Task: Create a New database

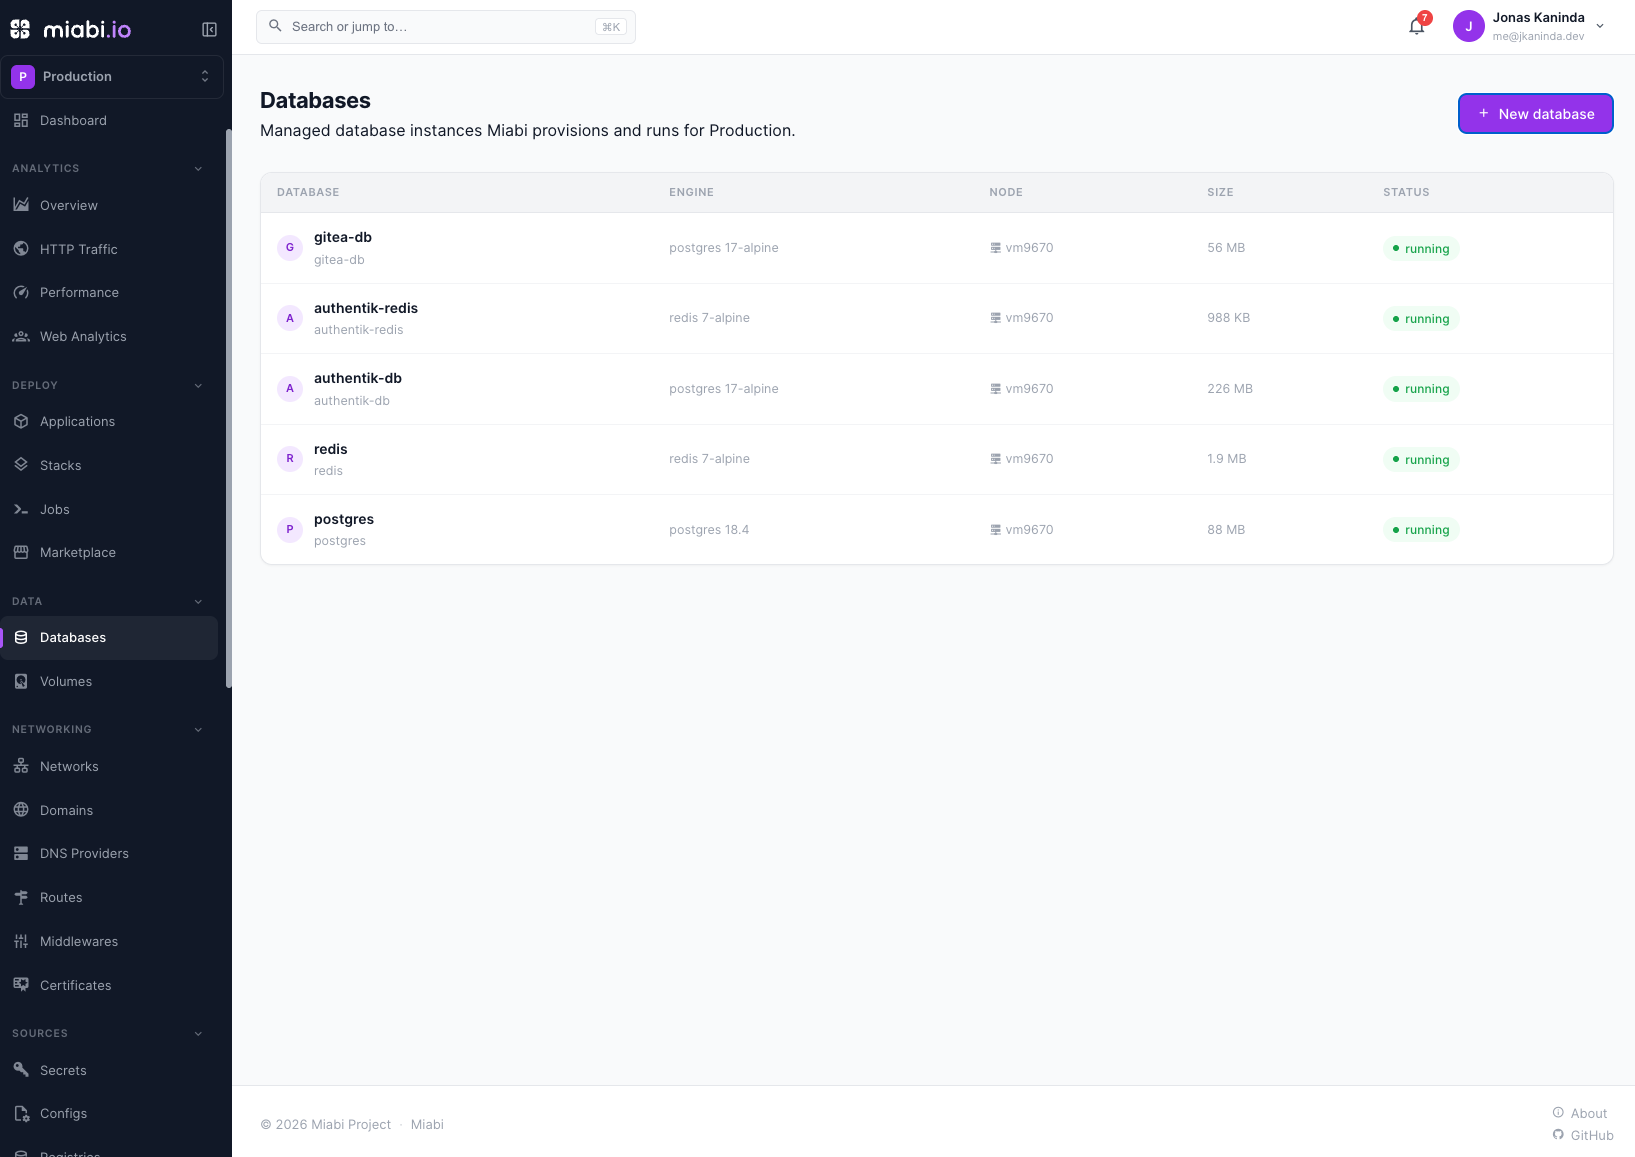Action: point(1536,114)
